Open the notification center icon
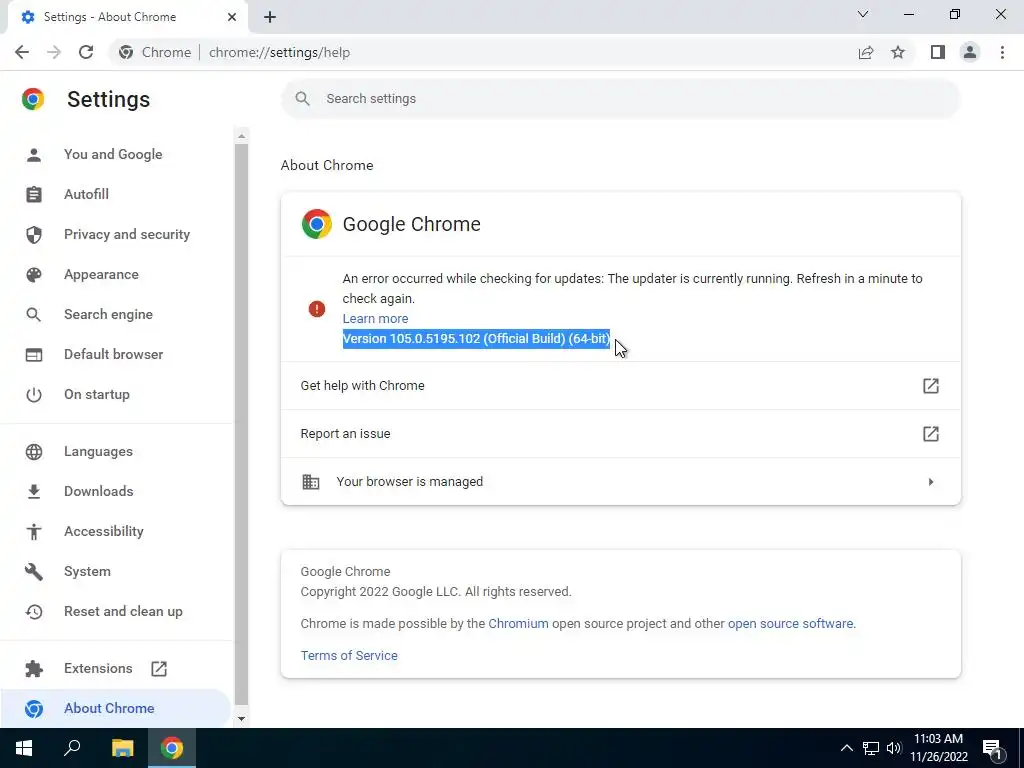 (x=993, y=748)
